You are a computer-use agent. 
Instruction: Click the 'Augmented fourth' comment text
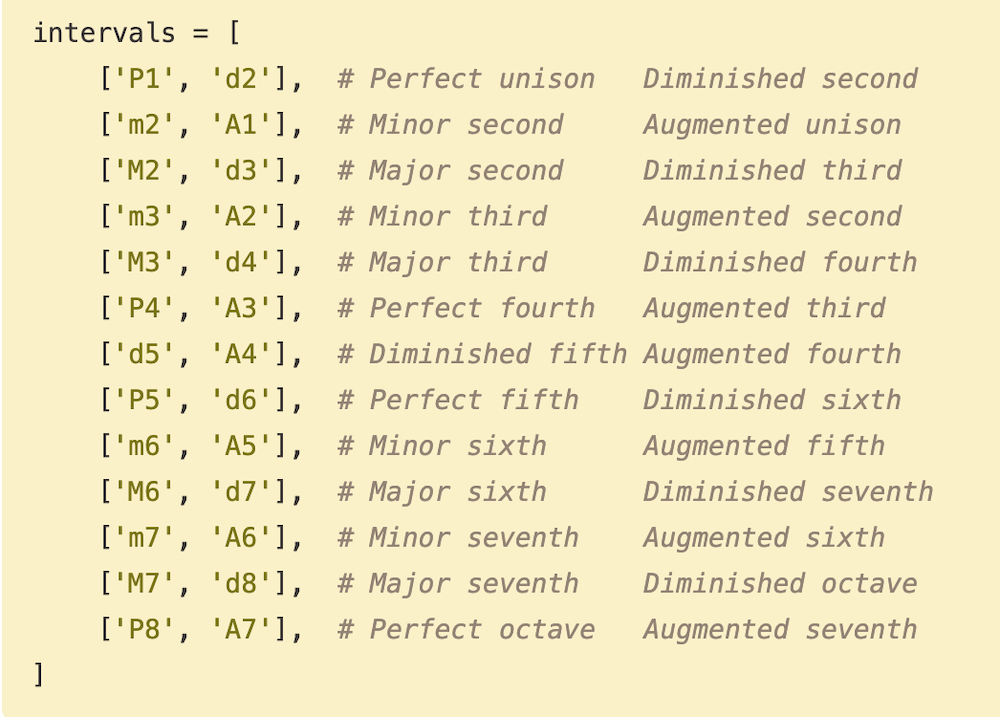pos(772,354)
